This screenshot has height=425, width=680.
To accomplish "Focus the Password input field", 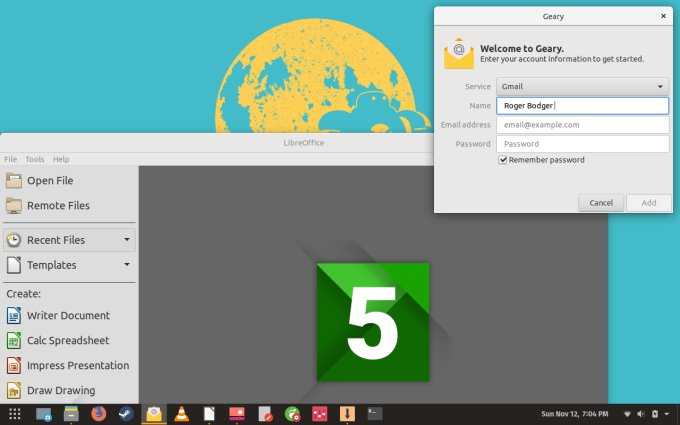I will point(582,144).
